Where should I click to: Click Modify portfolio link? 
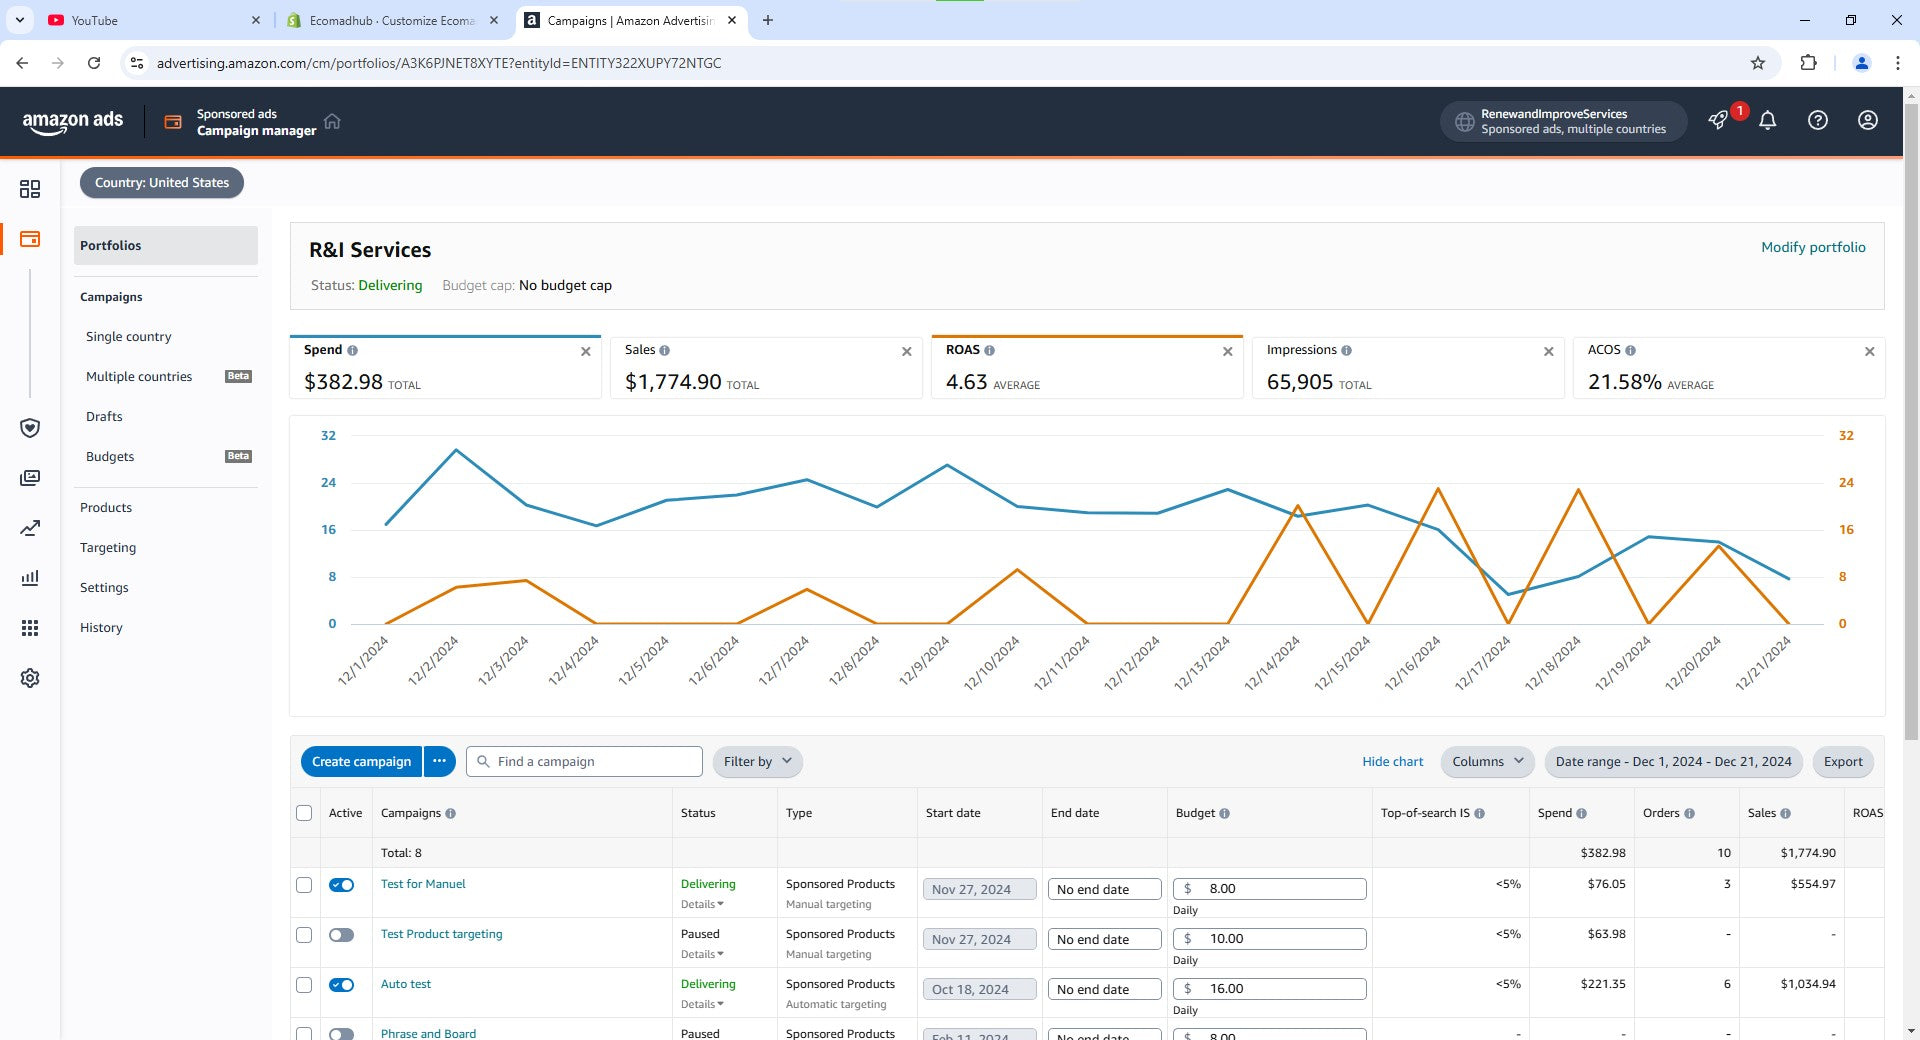pos(1813,247)
